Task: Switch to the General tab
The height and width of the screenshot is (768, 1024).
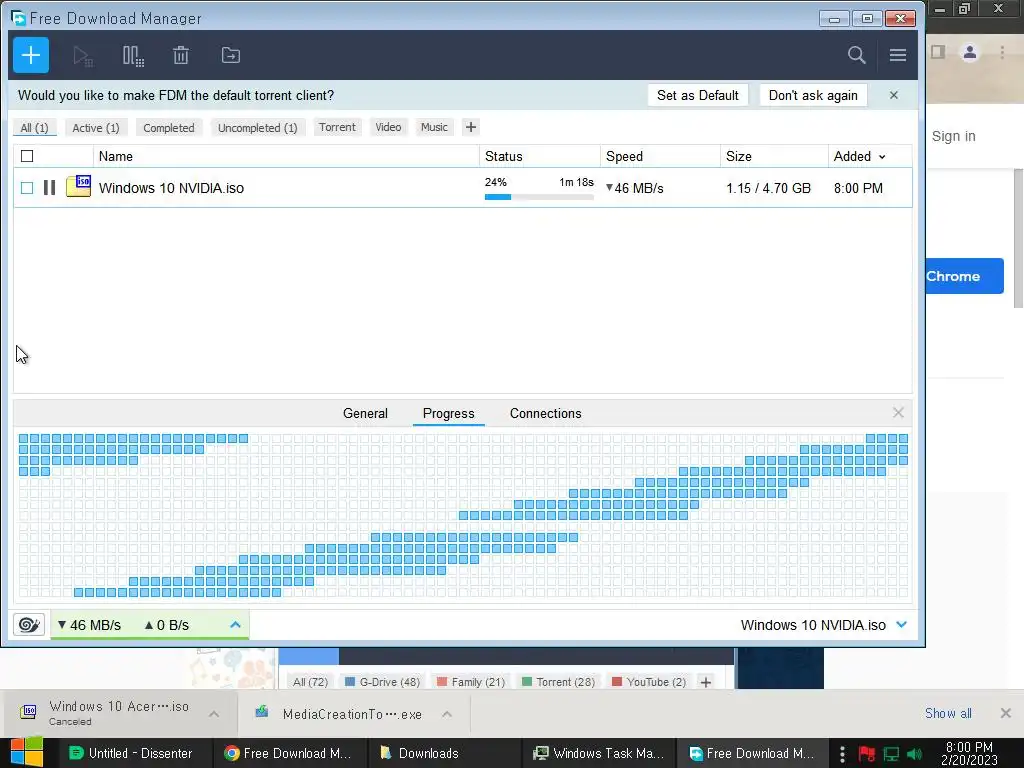Action: click(x=365, y=413)
